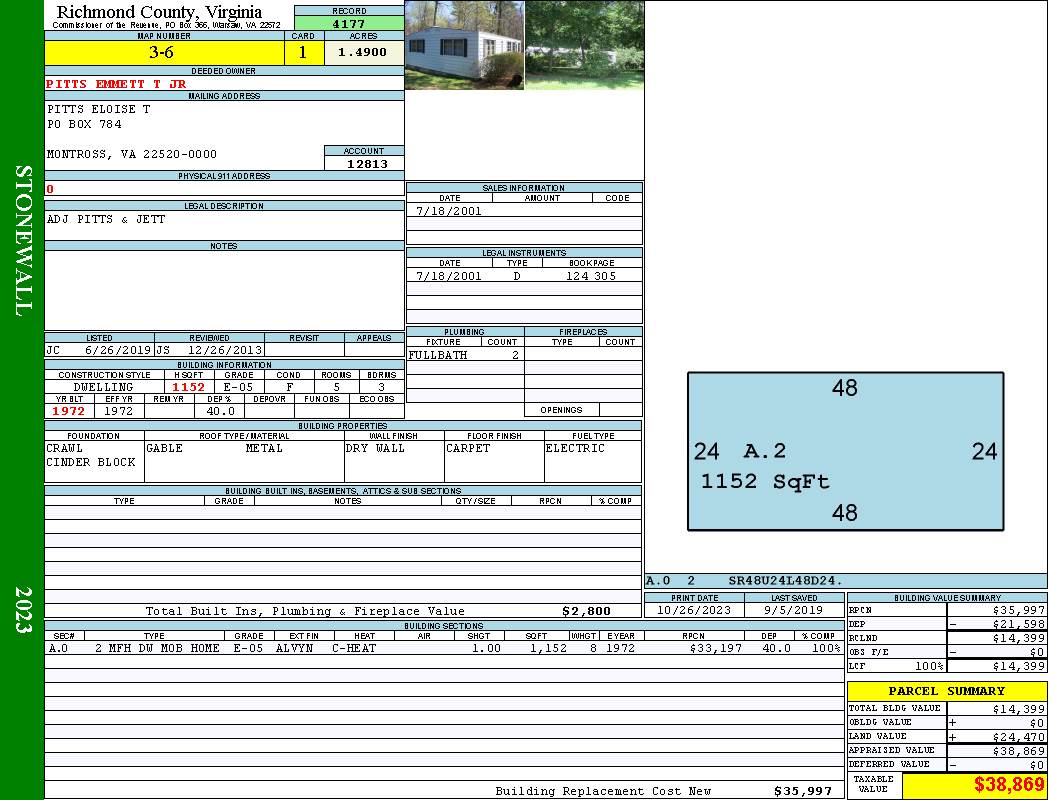
Task: Select account number 12813
Action: click(367, 163)
